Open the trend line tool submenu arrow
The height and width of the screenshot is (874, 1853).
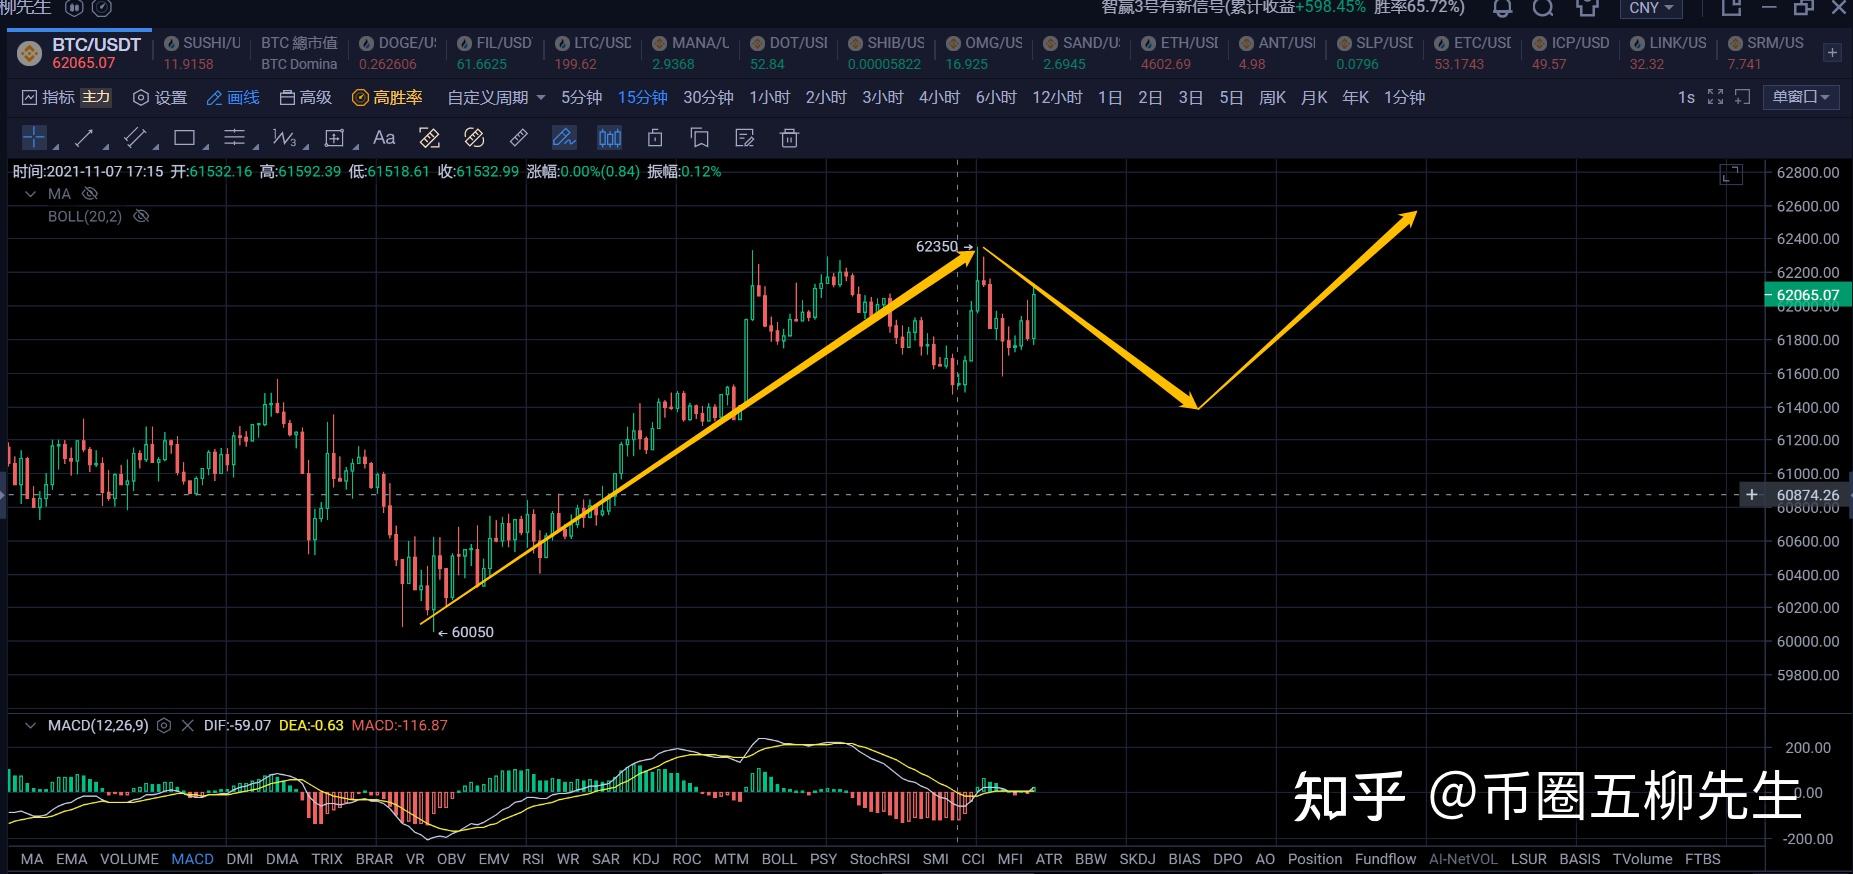(x=105, y=148)
